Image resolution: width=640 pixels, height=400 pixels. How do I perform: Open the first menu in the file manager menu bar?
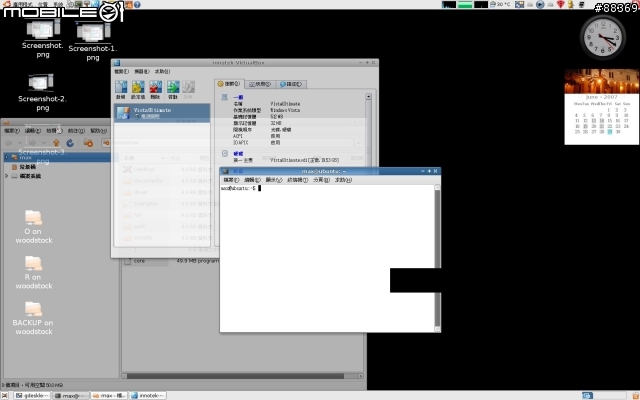click(x=11, y=131)
